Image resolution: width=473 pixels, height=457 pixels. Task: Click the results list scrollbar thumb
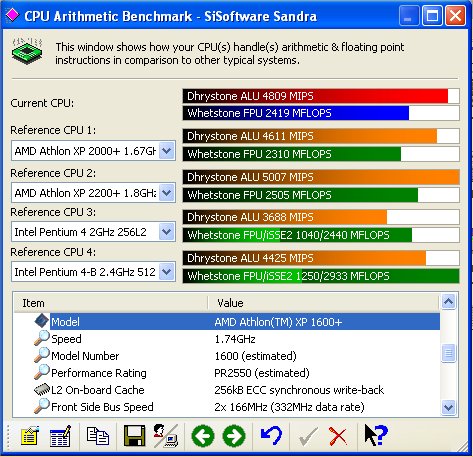pyautogui.click(x=448, y=353)
